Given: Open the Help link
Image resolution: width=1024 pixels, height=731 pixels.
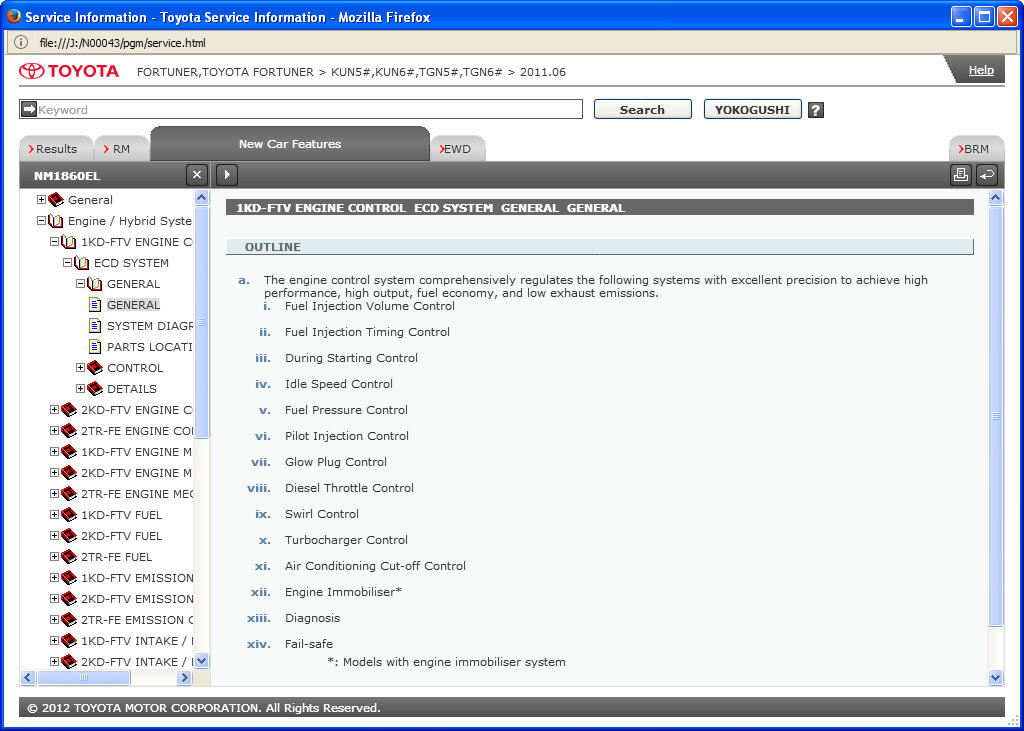Looking at the screenshot, I should pyautogui.click(x=981, y=70).
